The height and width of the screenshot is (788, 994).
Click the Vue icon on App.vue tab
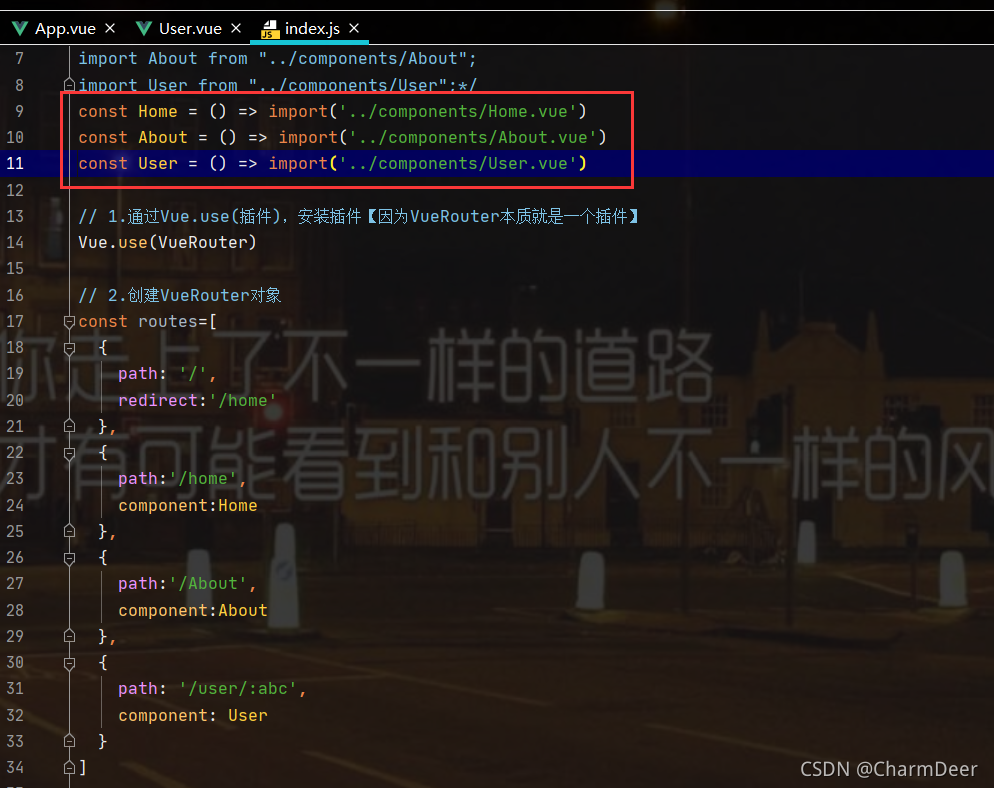[x=20, y=29]
